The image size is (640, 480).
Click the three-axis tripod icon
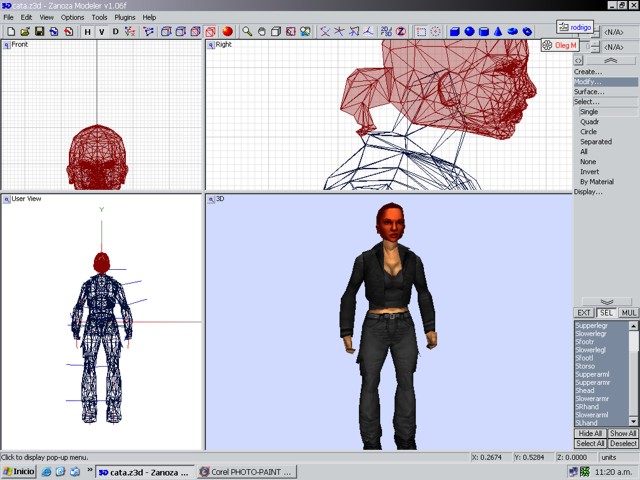coord(368,31)
